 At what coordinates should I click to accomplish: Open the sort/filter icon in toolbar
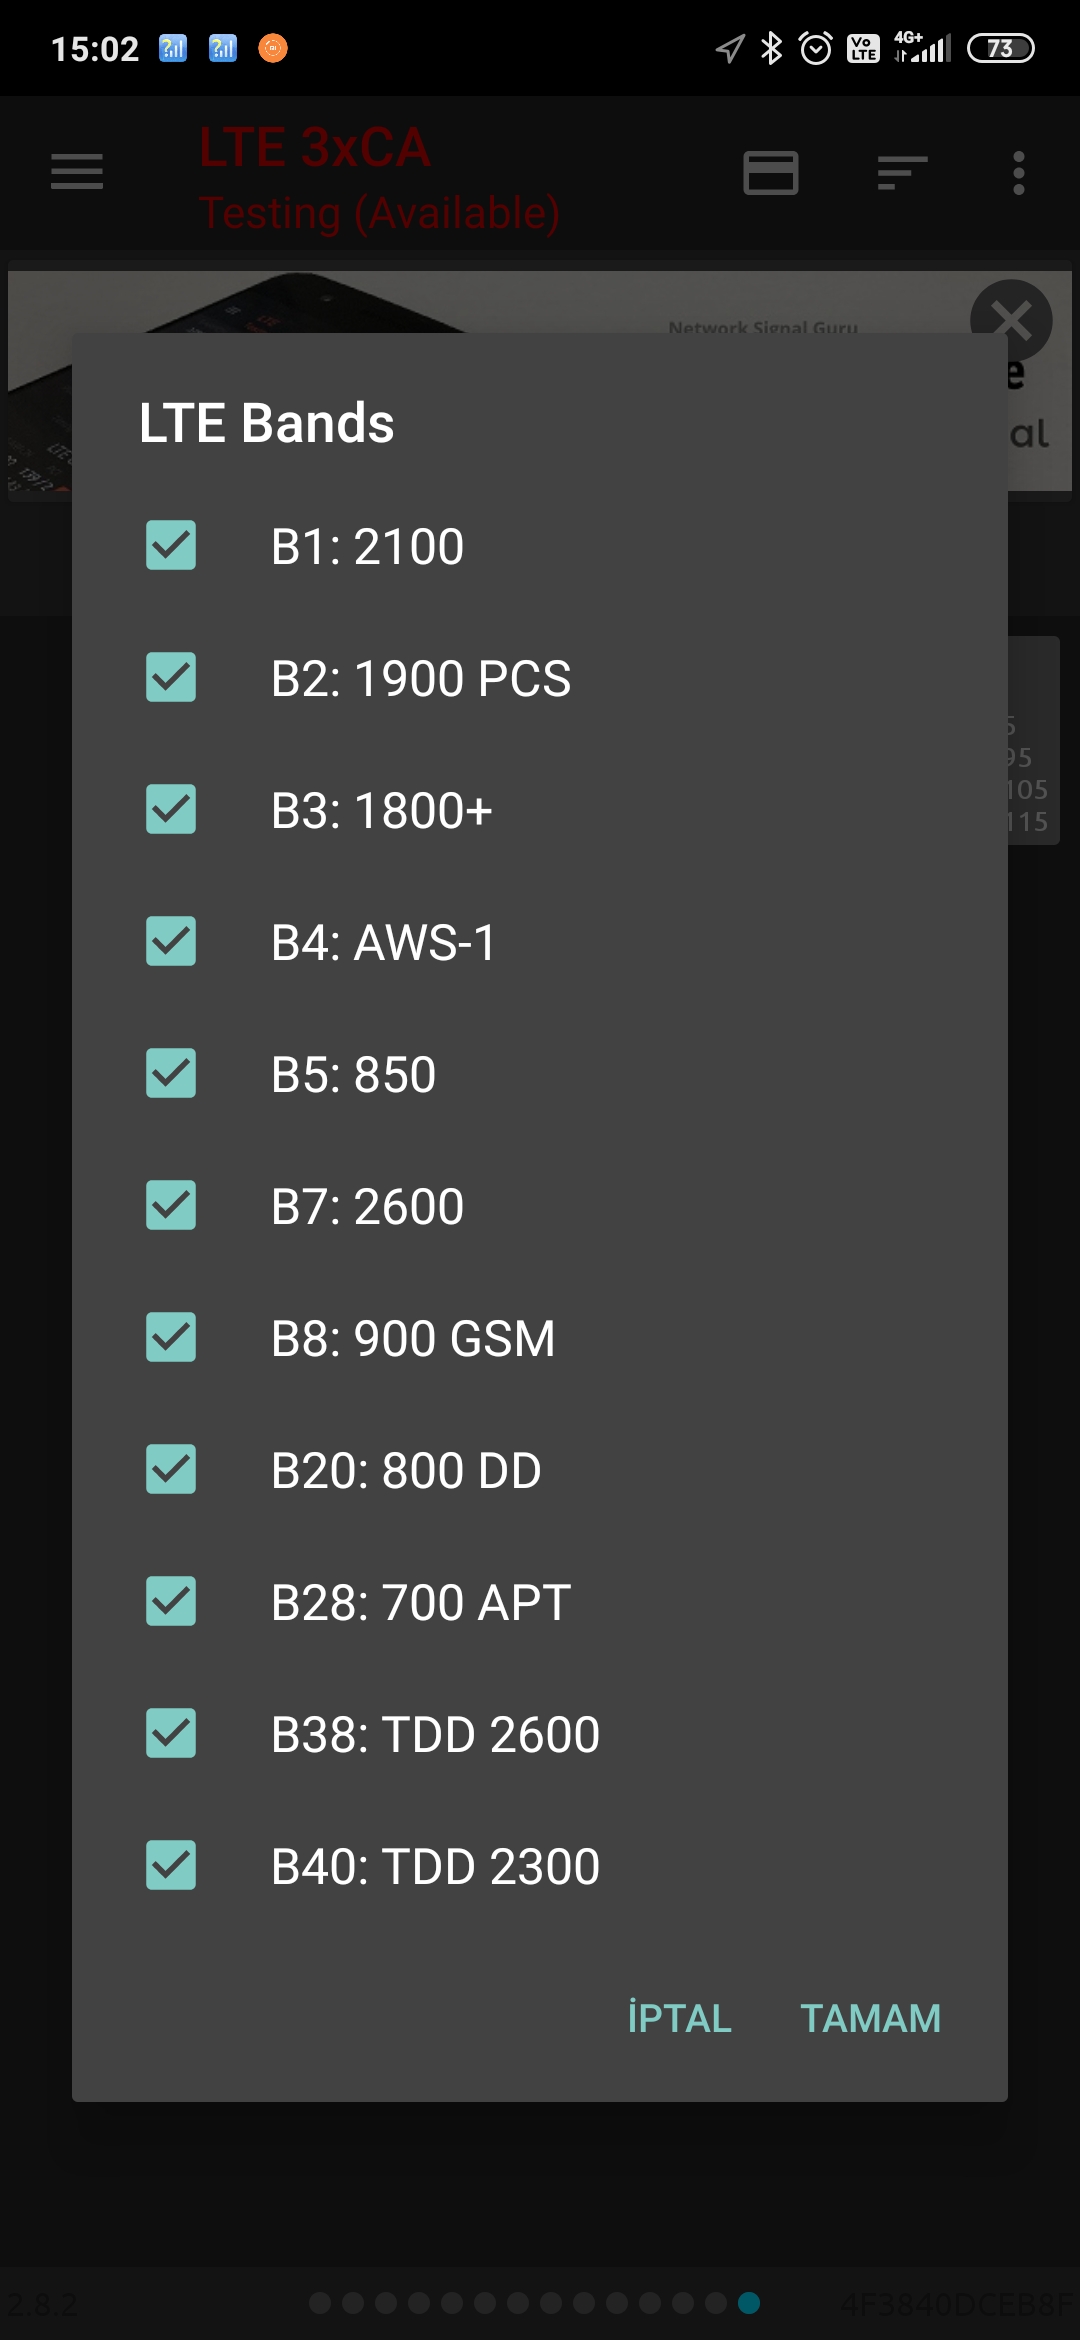click(x=902, y=172)
